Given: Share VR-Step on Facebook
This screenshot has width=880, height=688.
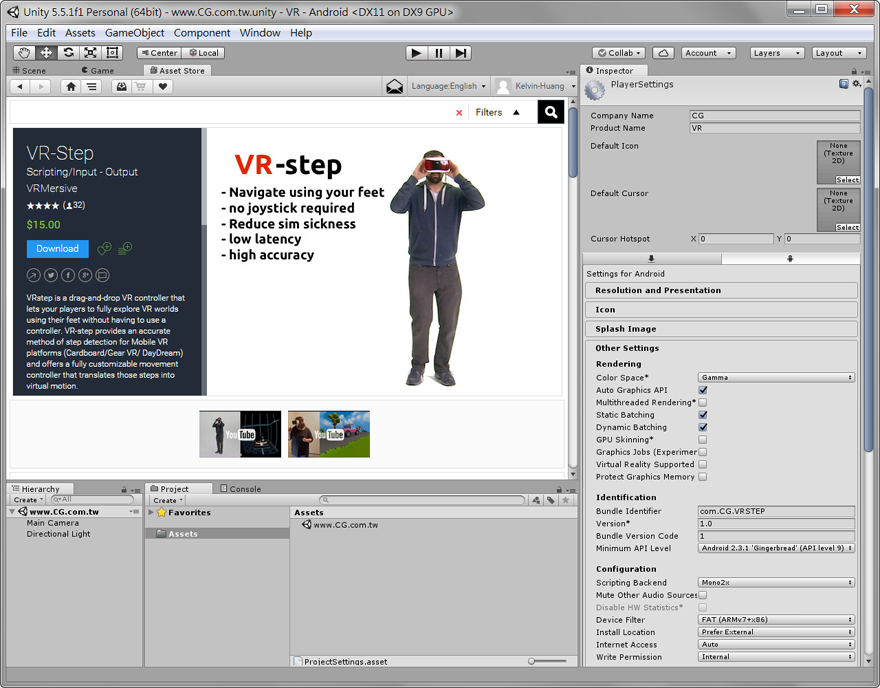Looking at the screenshot, I should pos(68,275).
